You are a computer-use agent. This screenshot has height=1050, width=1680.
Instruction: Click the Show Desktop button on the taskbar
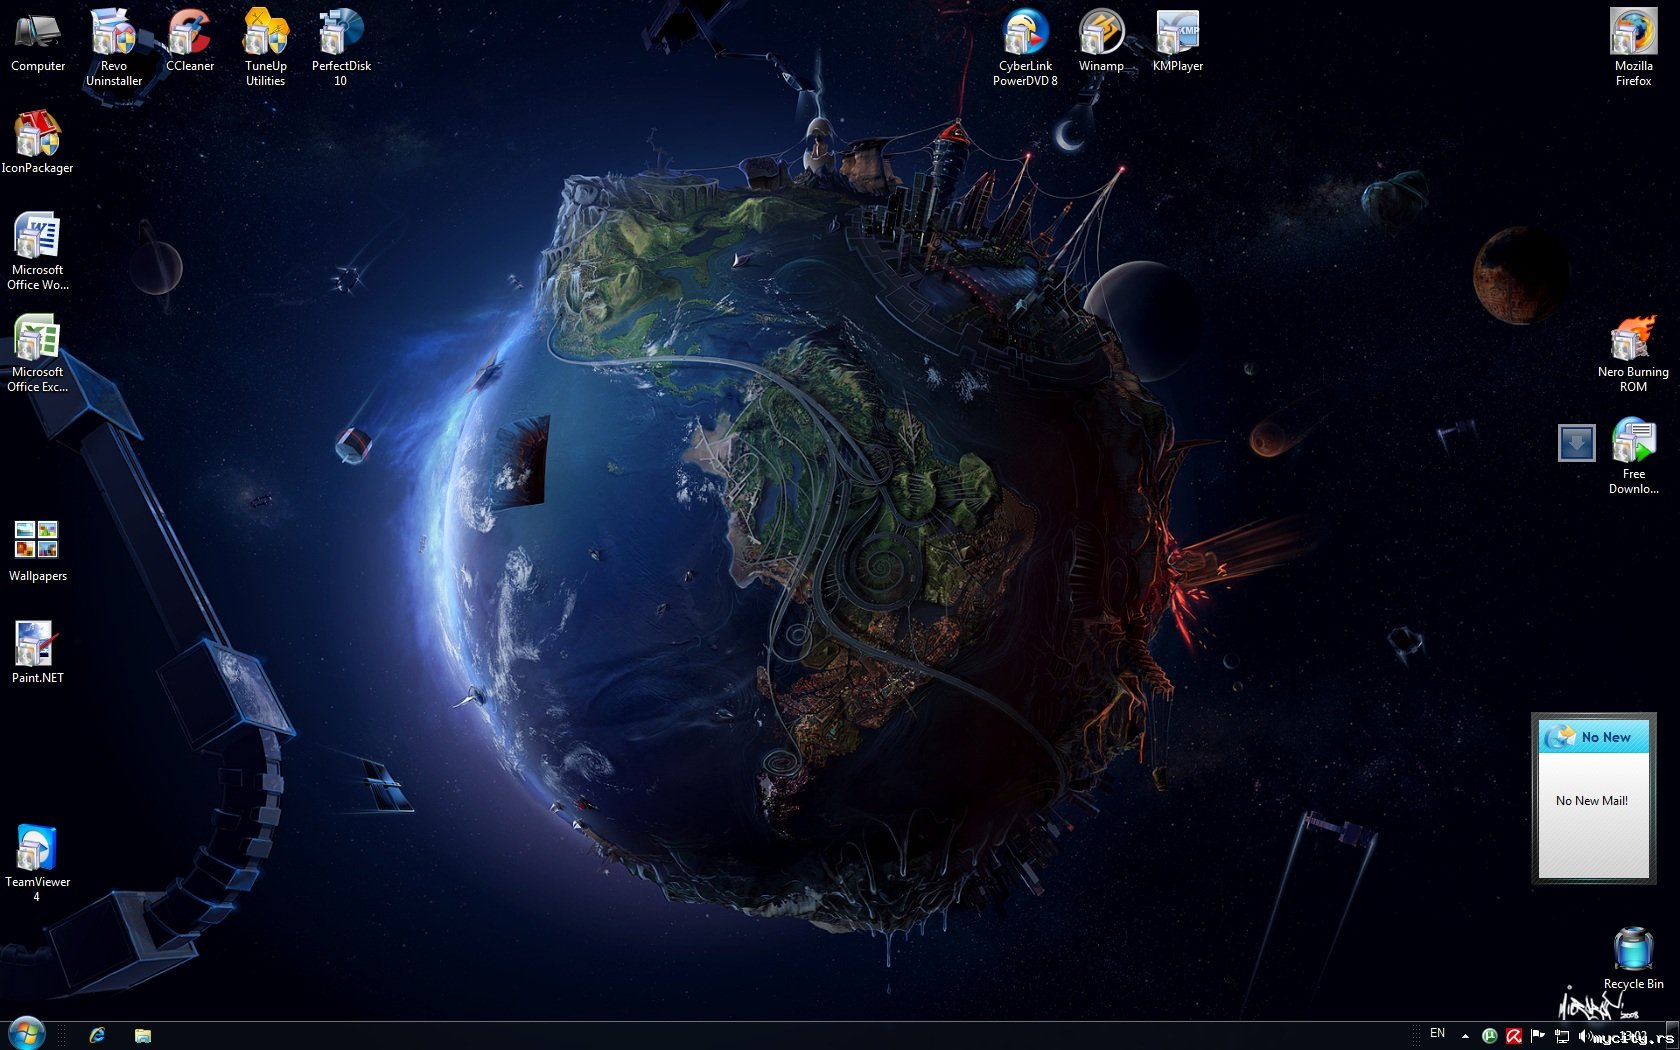pyautogui.click(x=1673, y=1036)
